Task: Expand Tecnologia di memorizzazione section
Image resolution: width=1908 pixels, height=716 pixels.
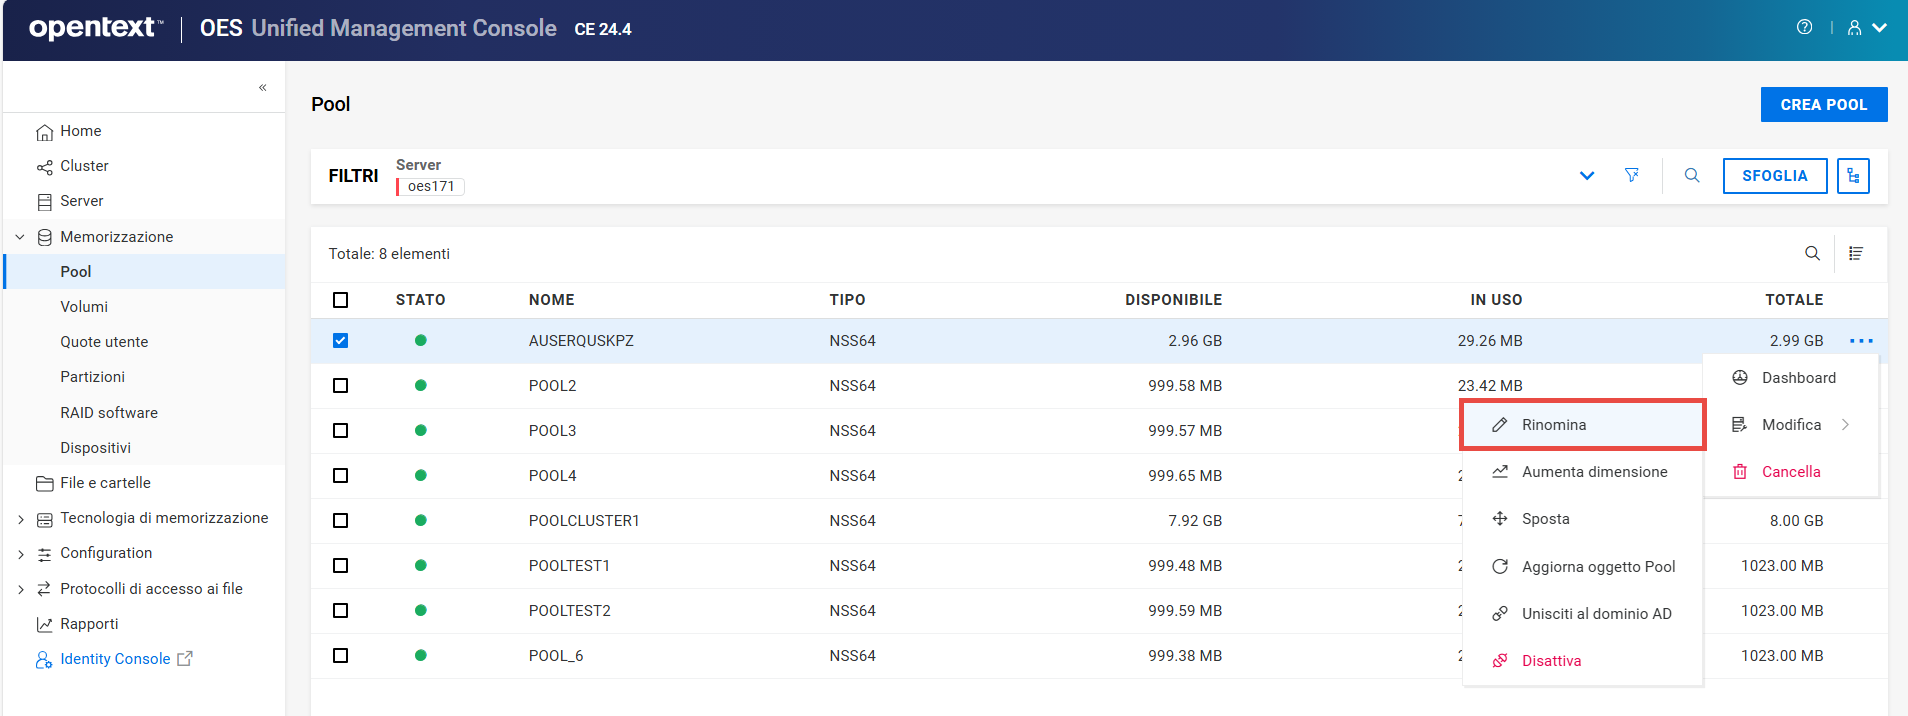Action: (x=20, y=519)
